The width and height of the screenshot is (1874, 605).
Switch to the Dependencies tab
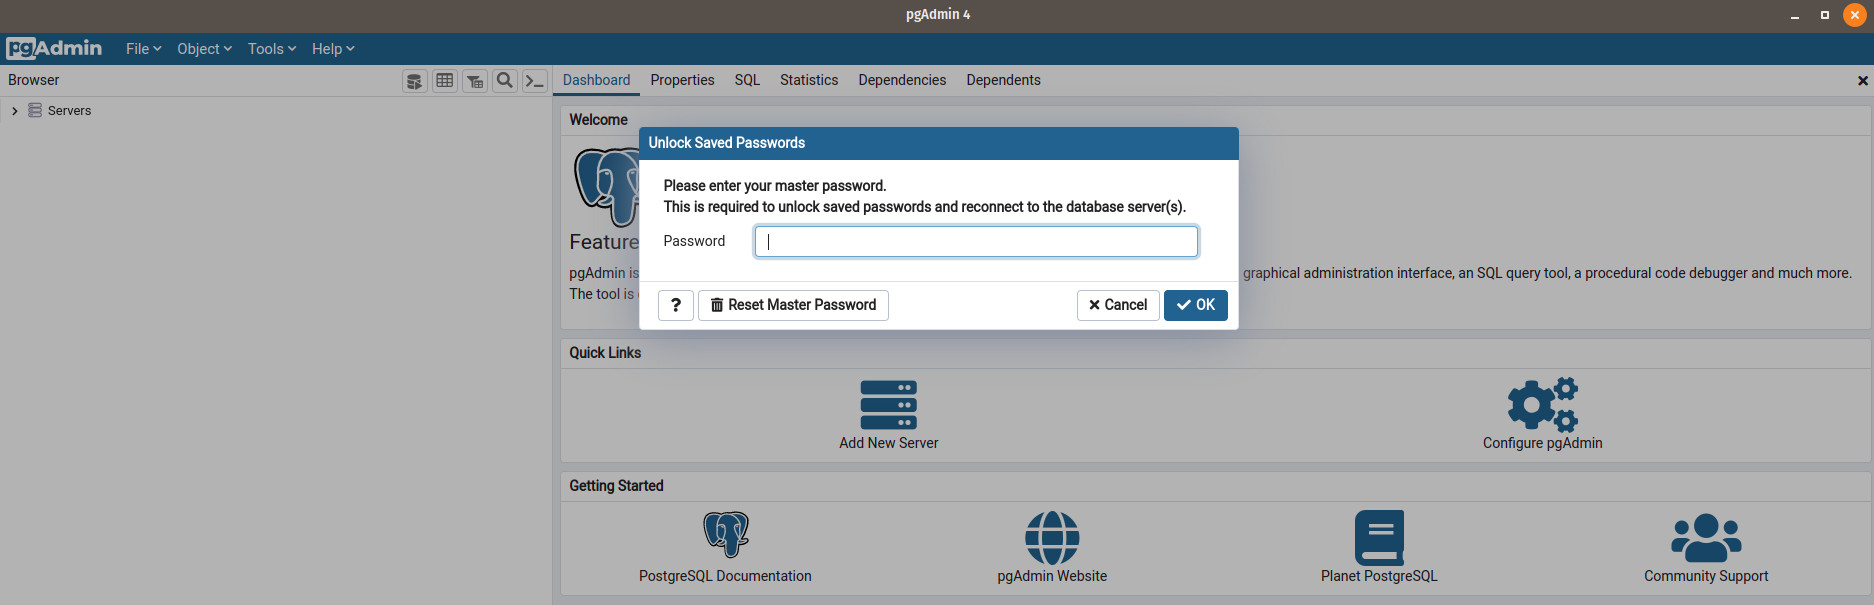pyautogui.click(x=901, y=80)
